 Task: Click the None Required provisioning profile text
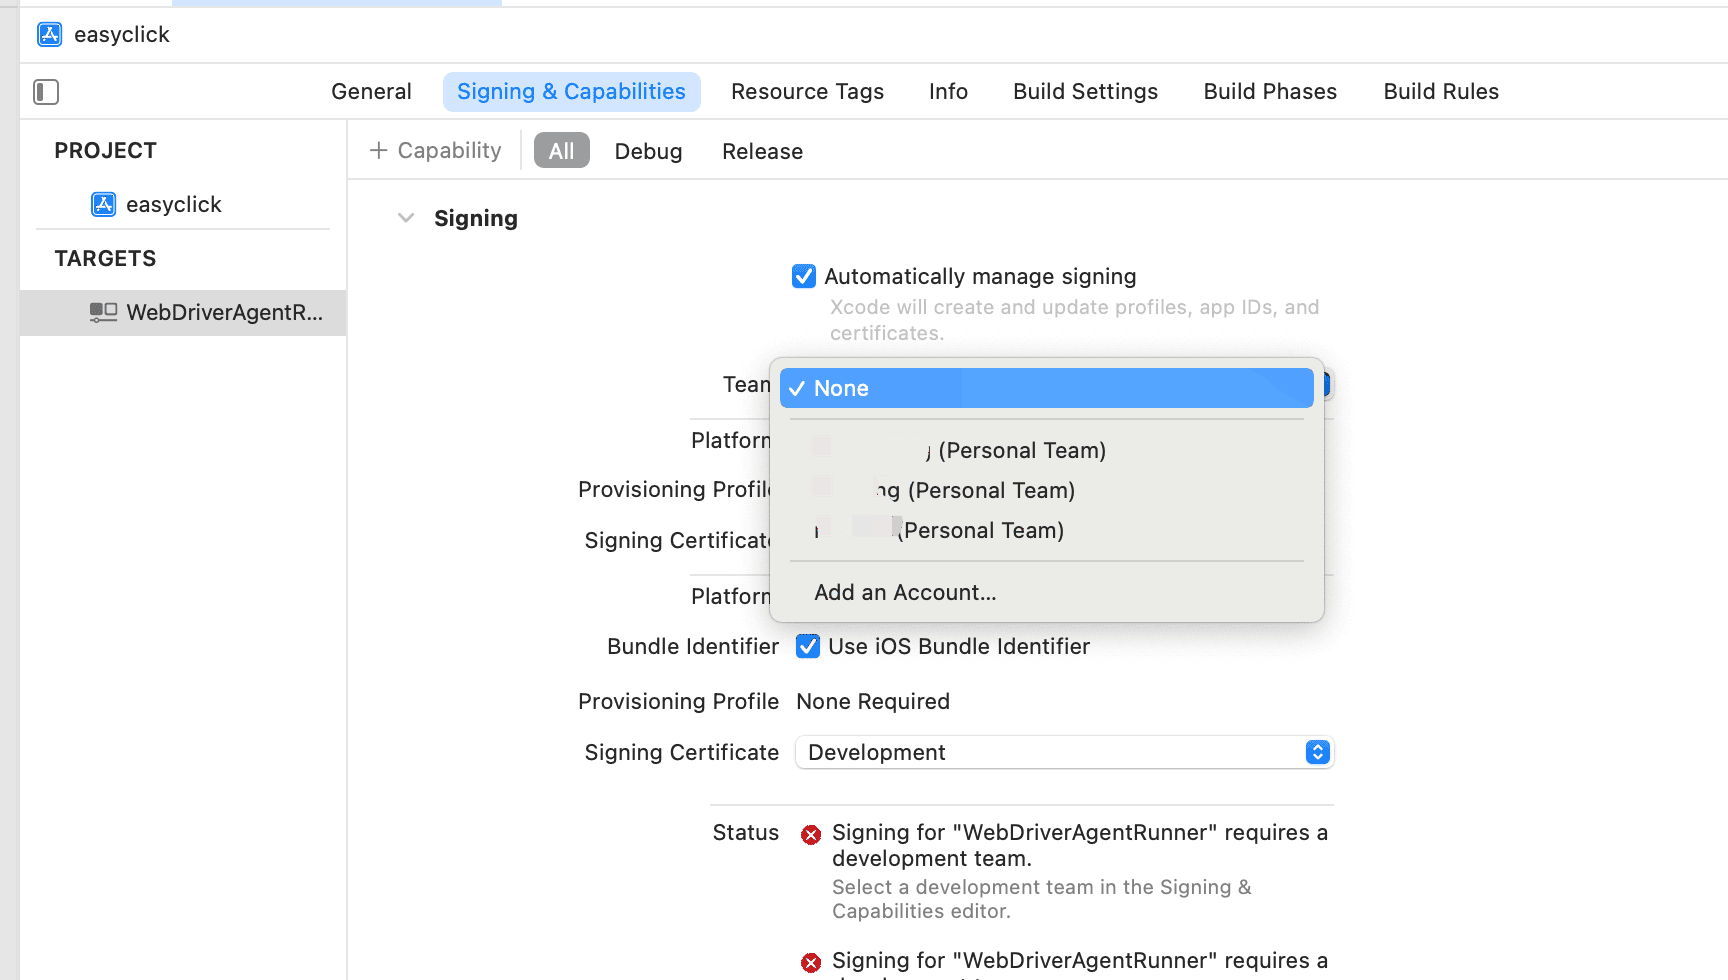point(873,702)
